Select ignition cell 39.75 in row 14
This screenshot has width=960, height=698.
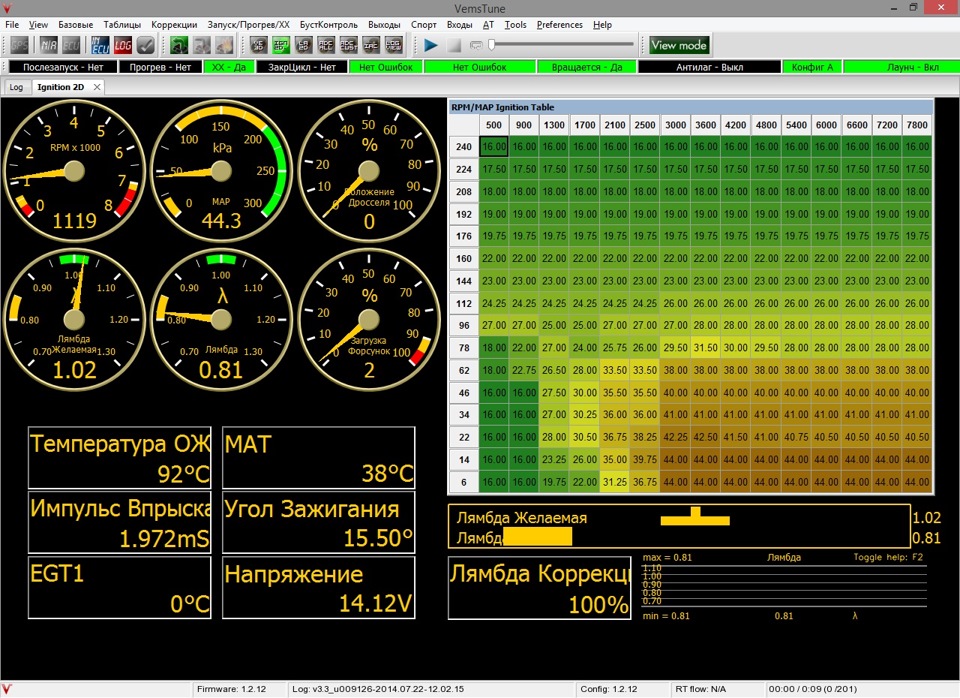click(645, 459)
